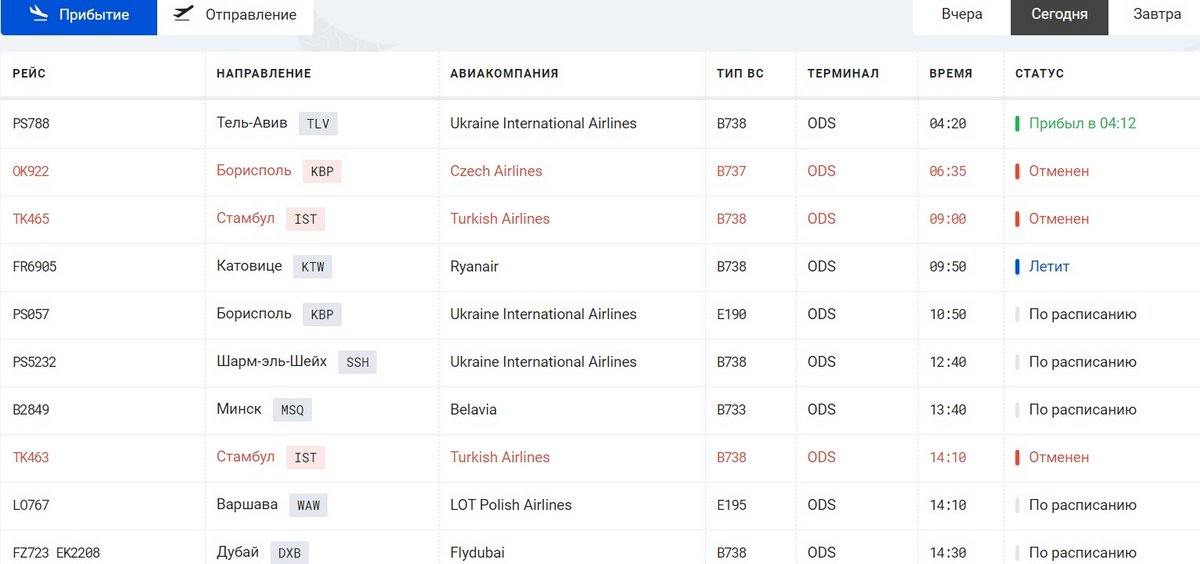Screen dimensions: 1200x564
Task: Click the TLV airport code badge
Action: tap(318, 124)
